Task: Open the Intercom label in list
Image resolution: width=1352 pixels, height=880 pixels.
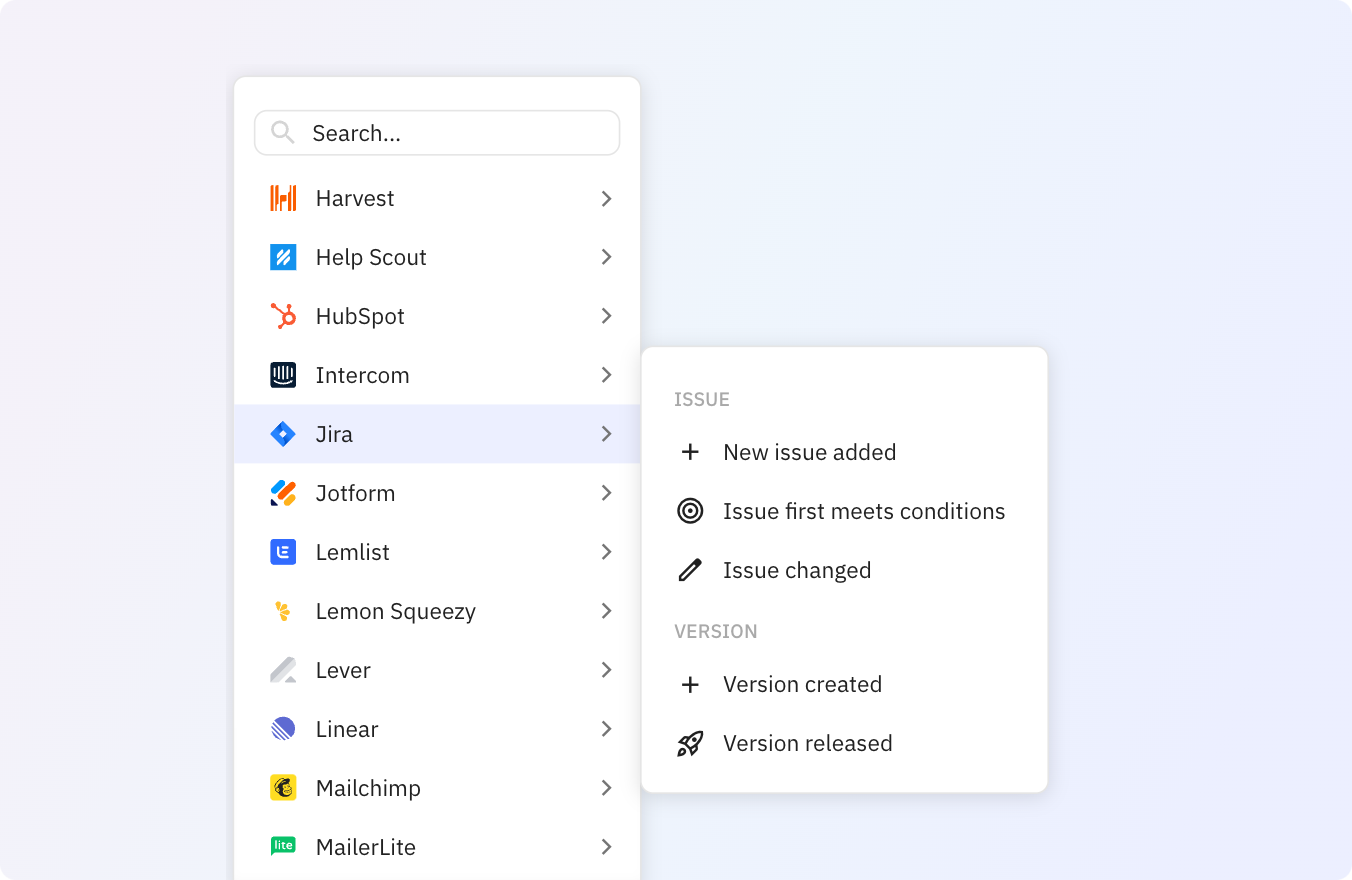Action: click(x=362, y=375)
